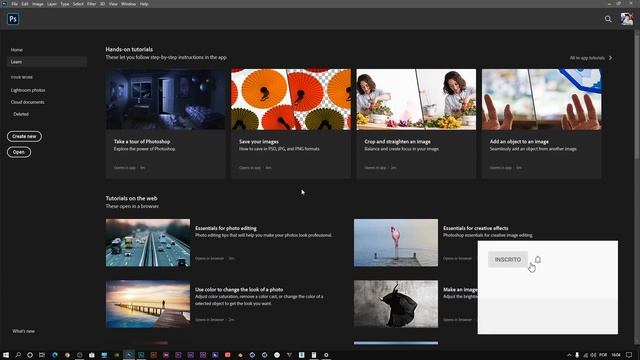Viewport: 640px width, 360px height.
Task: Open the user profile avatar
Action: click(x=627, y=19)
